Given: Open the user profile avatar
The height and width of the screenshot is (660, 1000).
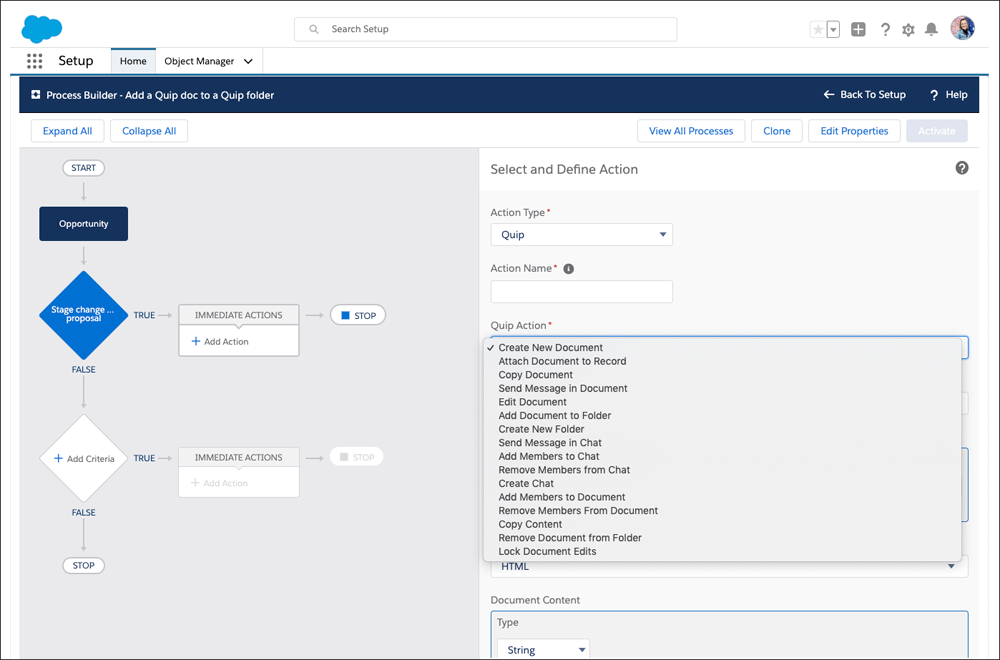Looking at the screenshot, I should pyautogui.click(x=961, y=27).
